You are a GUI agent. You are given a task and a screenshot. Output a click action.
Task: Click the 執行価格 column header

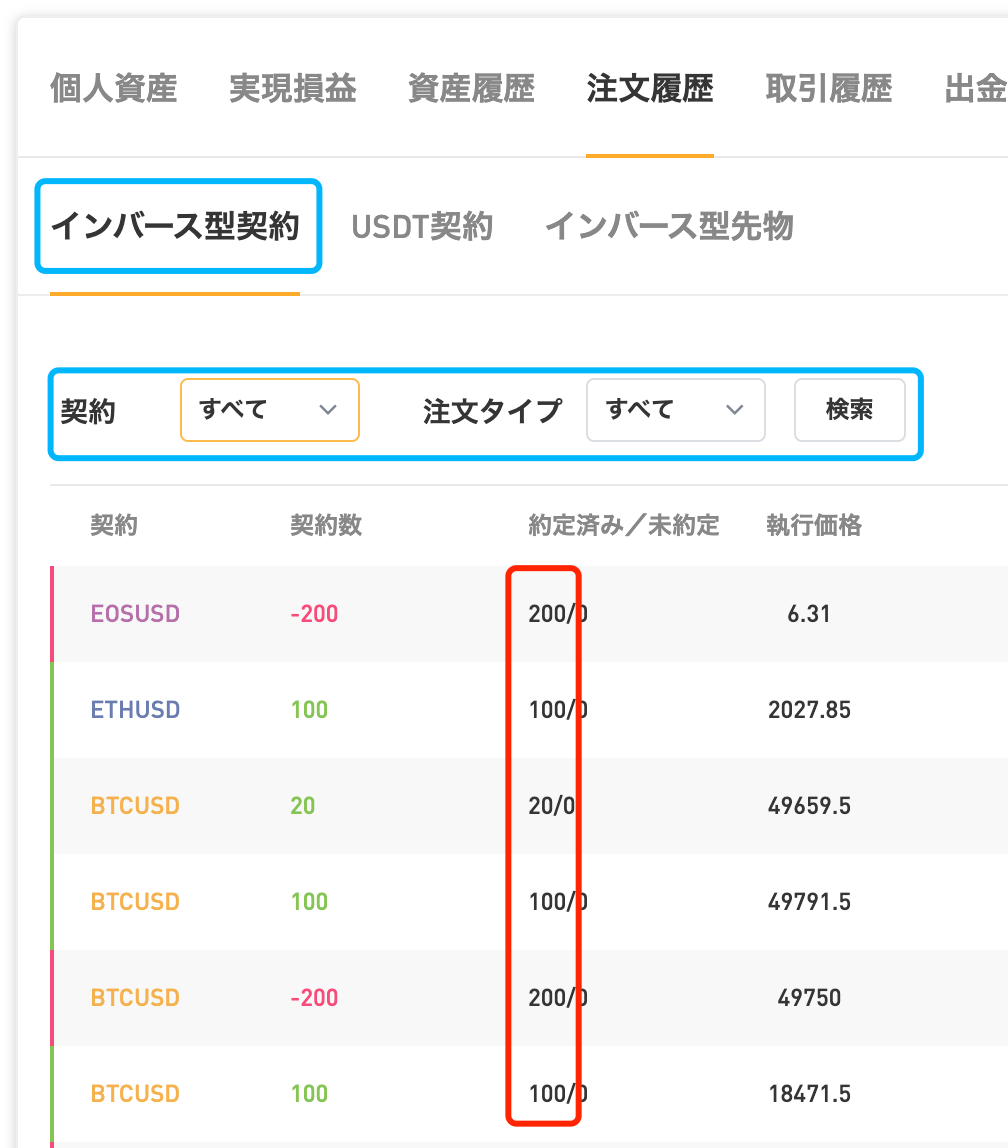814,525
